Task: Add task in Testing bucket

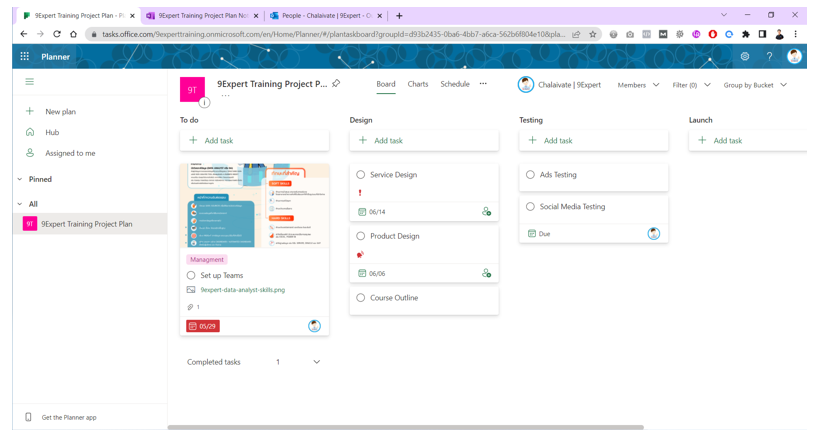Action: click(593, 141)
